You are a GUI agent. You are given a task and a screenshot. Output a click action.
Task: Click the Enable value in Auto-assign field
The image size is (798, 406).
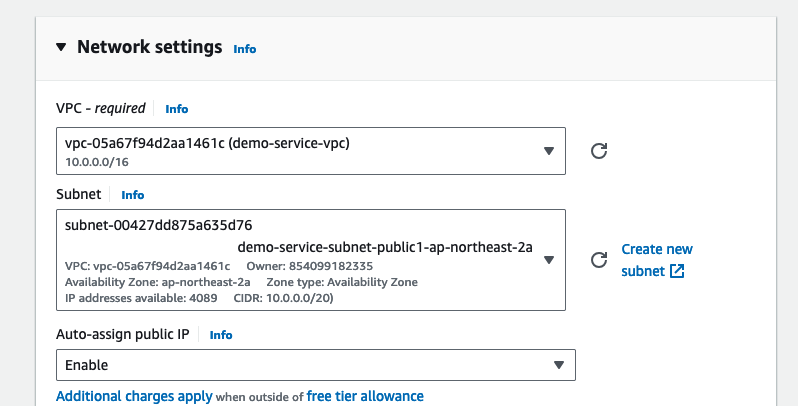pos(87,365)
